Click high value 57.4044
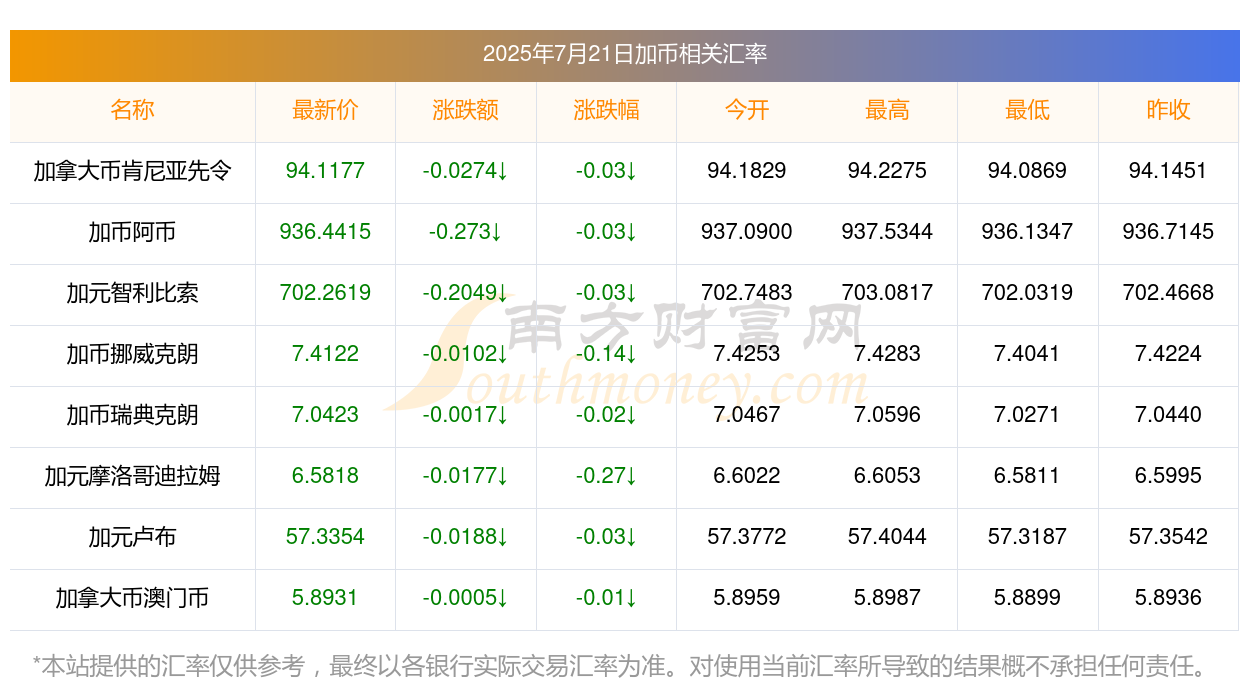1250x698 pixels. pos(887,537)
